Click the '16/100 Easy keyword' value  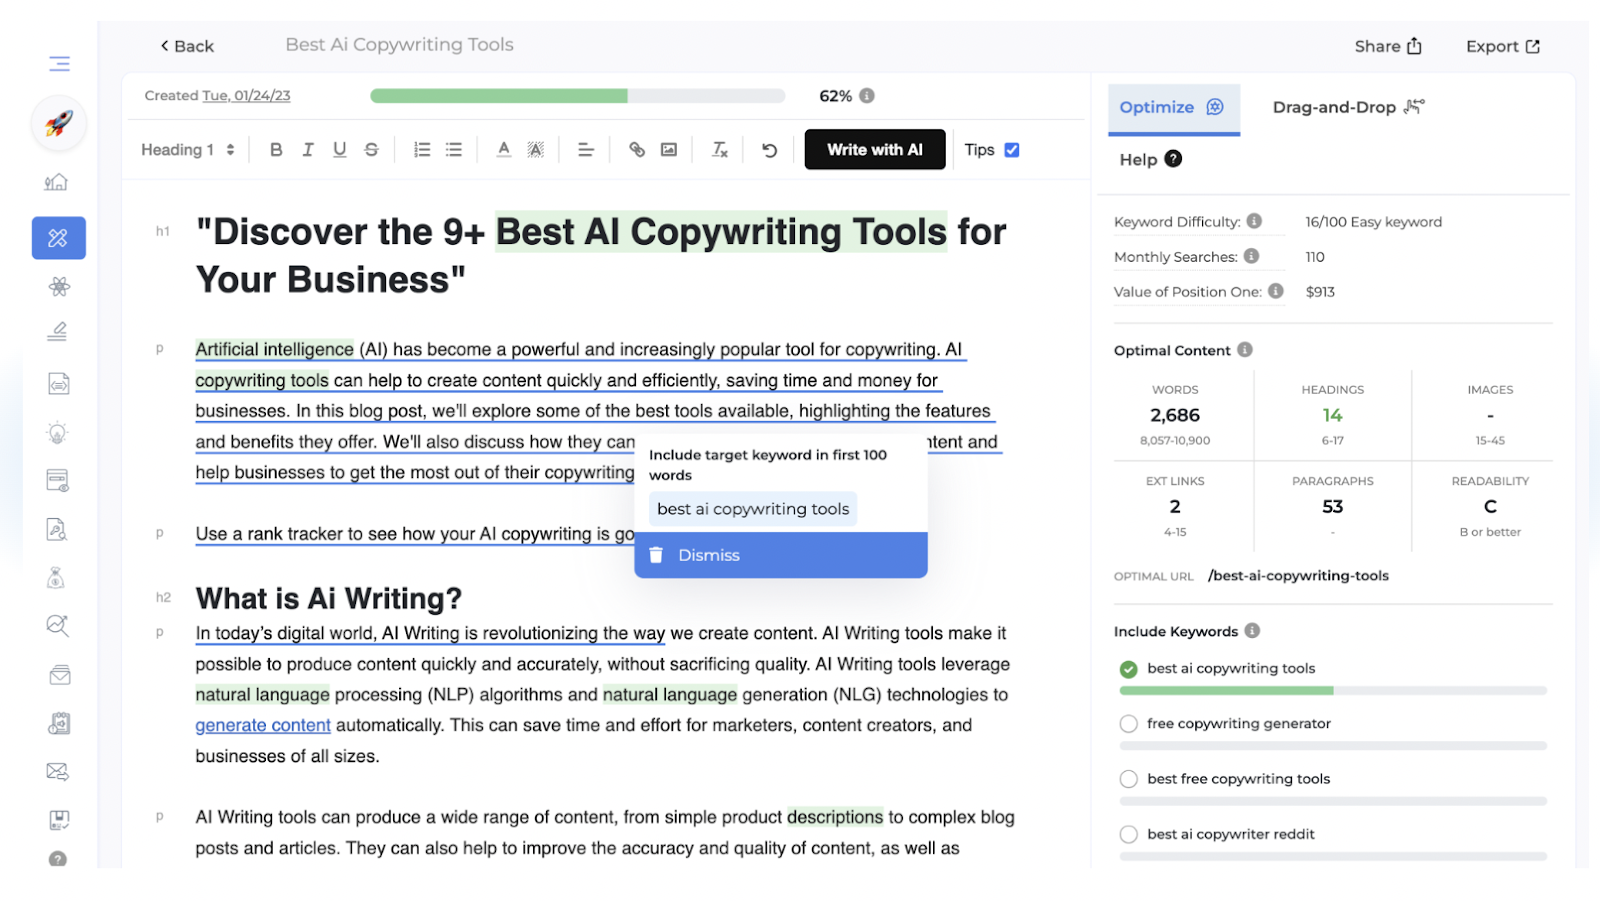[x=1373, y=222]
